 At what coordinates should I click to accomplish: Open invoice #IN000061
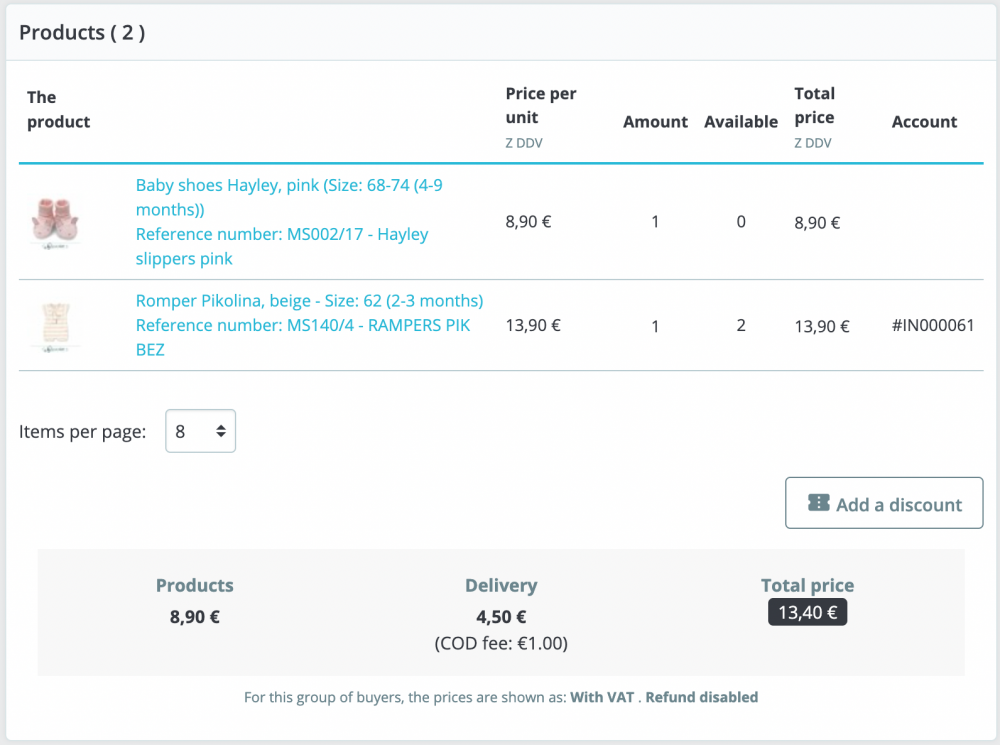point(932,325)
